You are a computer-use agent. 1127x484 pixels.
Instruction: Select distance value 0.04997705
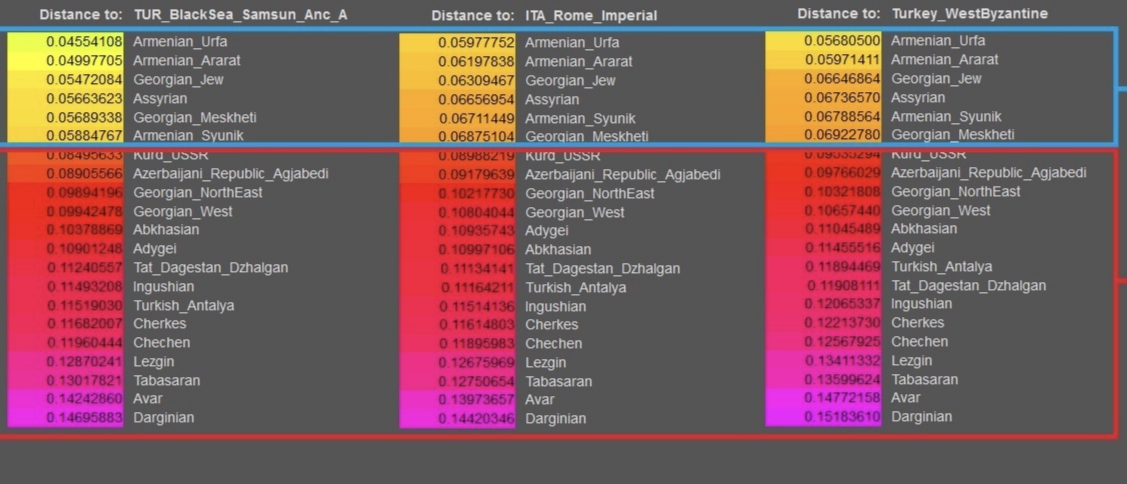[85, 60]
